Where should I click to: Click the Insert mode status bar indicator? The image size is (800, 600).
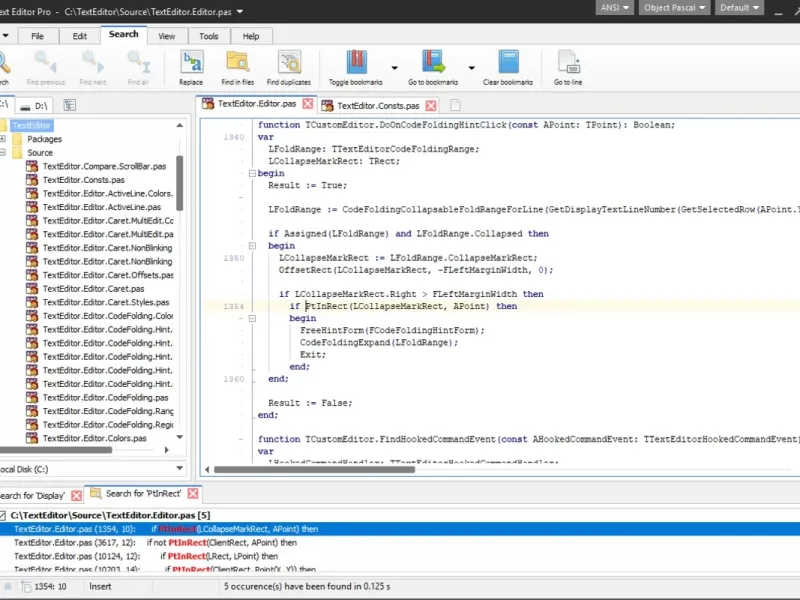coord(100,587)
